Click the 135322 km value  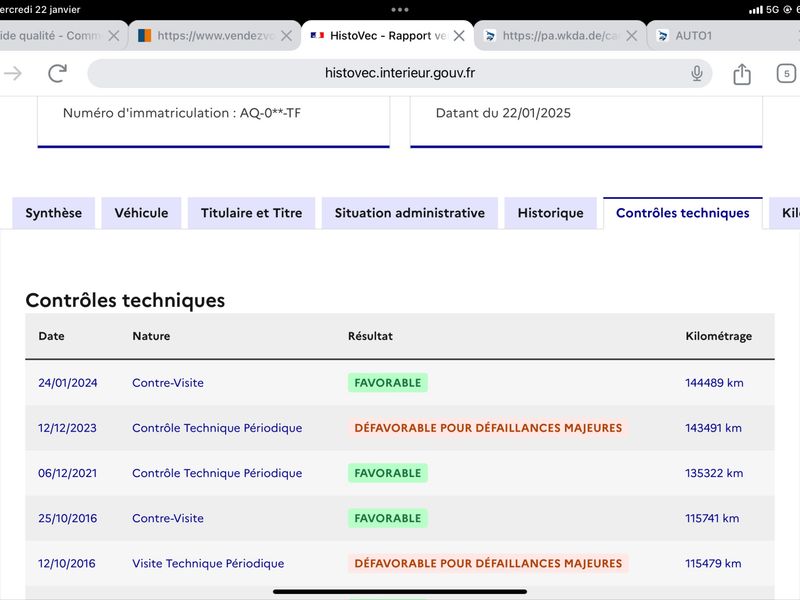pos(714,473)
